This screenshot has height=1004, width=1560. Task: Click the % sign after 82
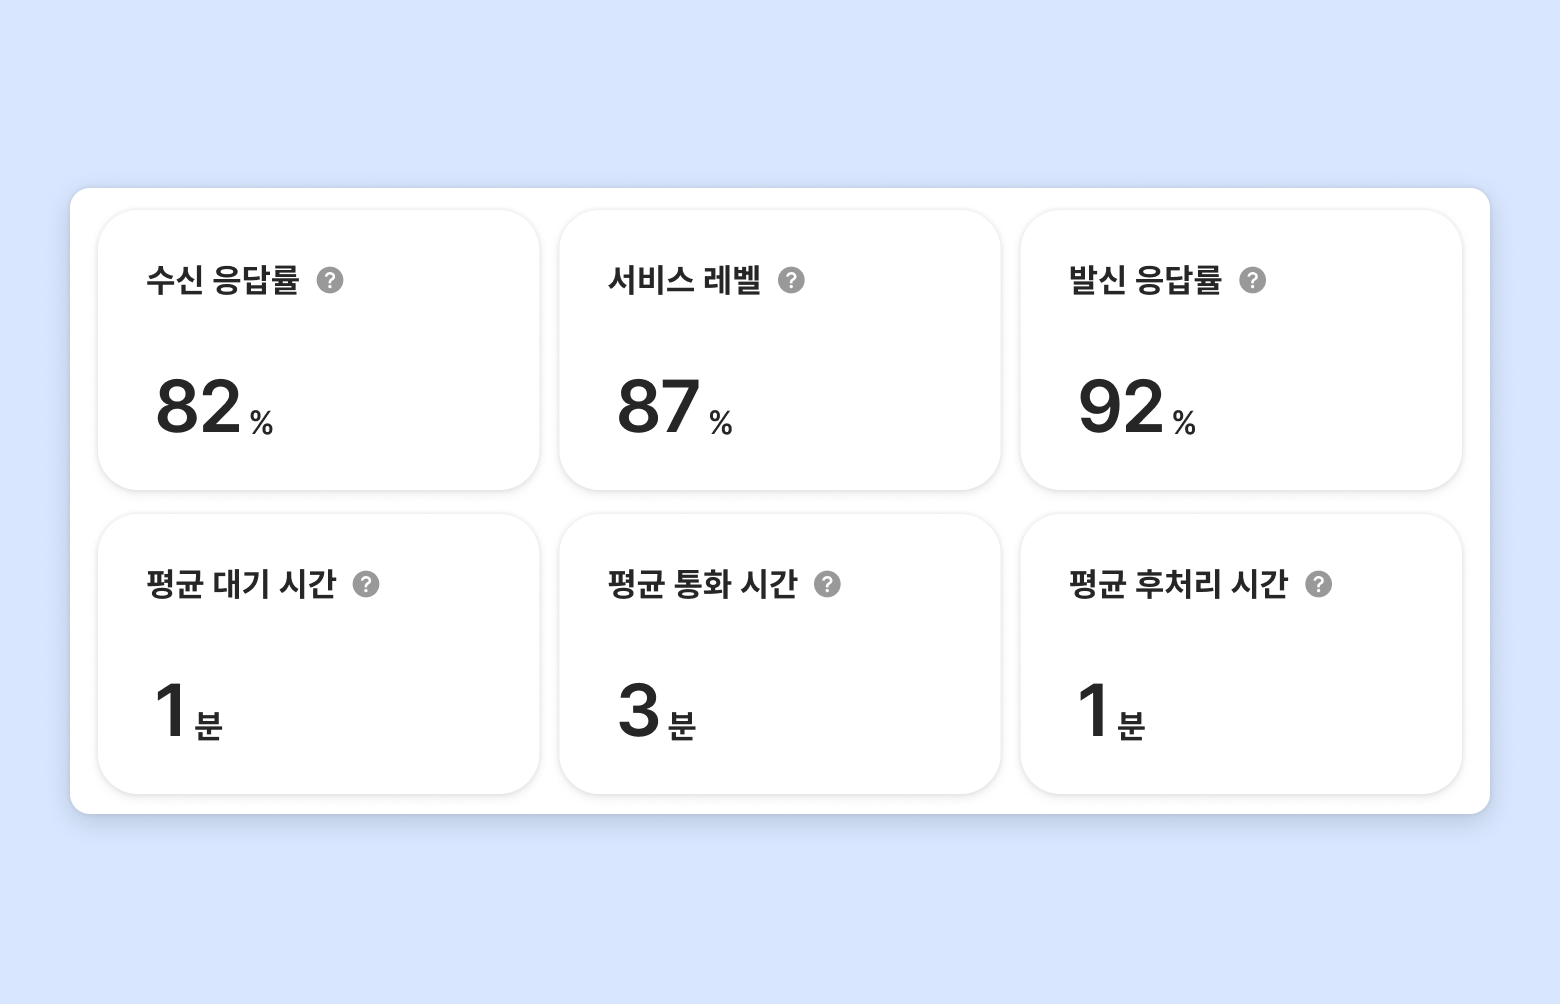(x=262, y=424)
